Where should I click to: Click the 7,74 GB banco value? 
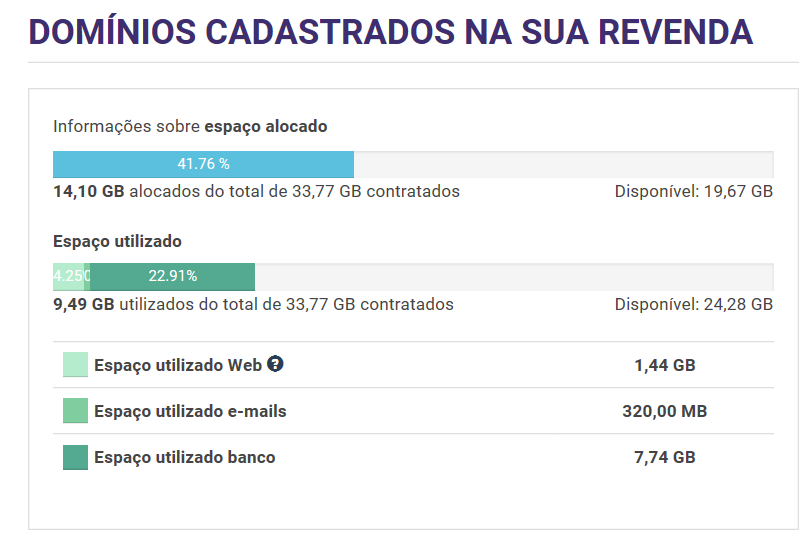(x=664, y=457)
